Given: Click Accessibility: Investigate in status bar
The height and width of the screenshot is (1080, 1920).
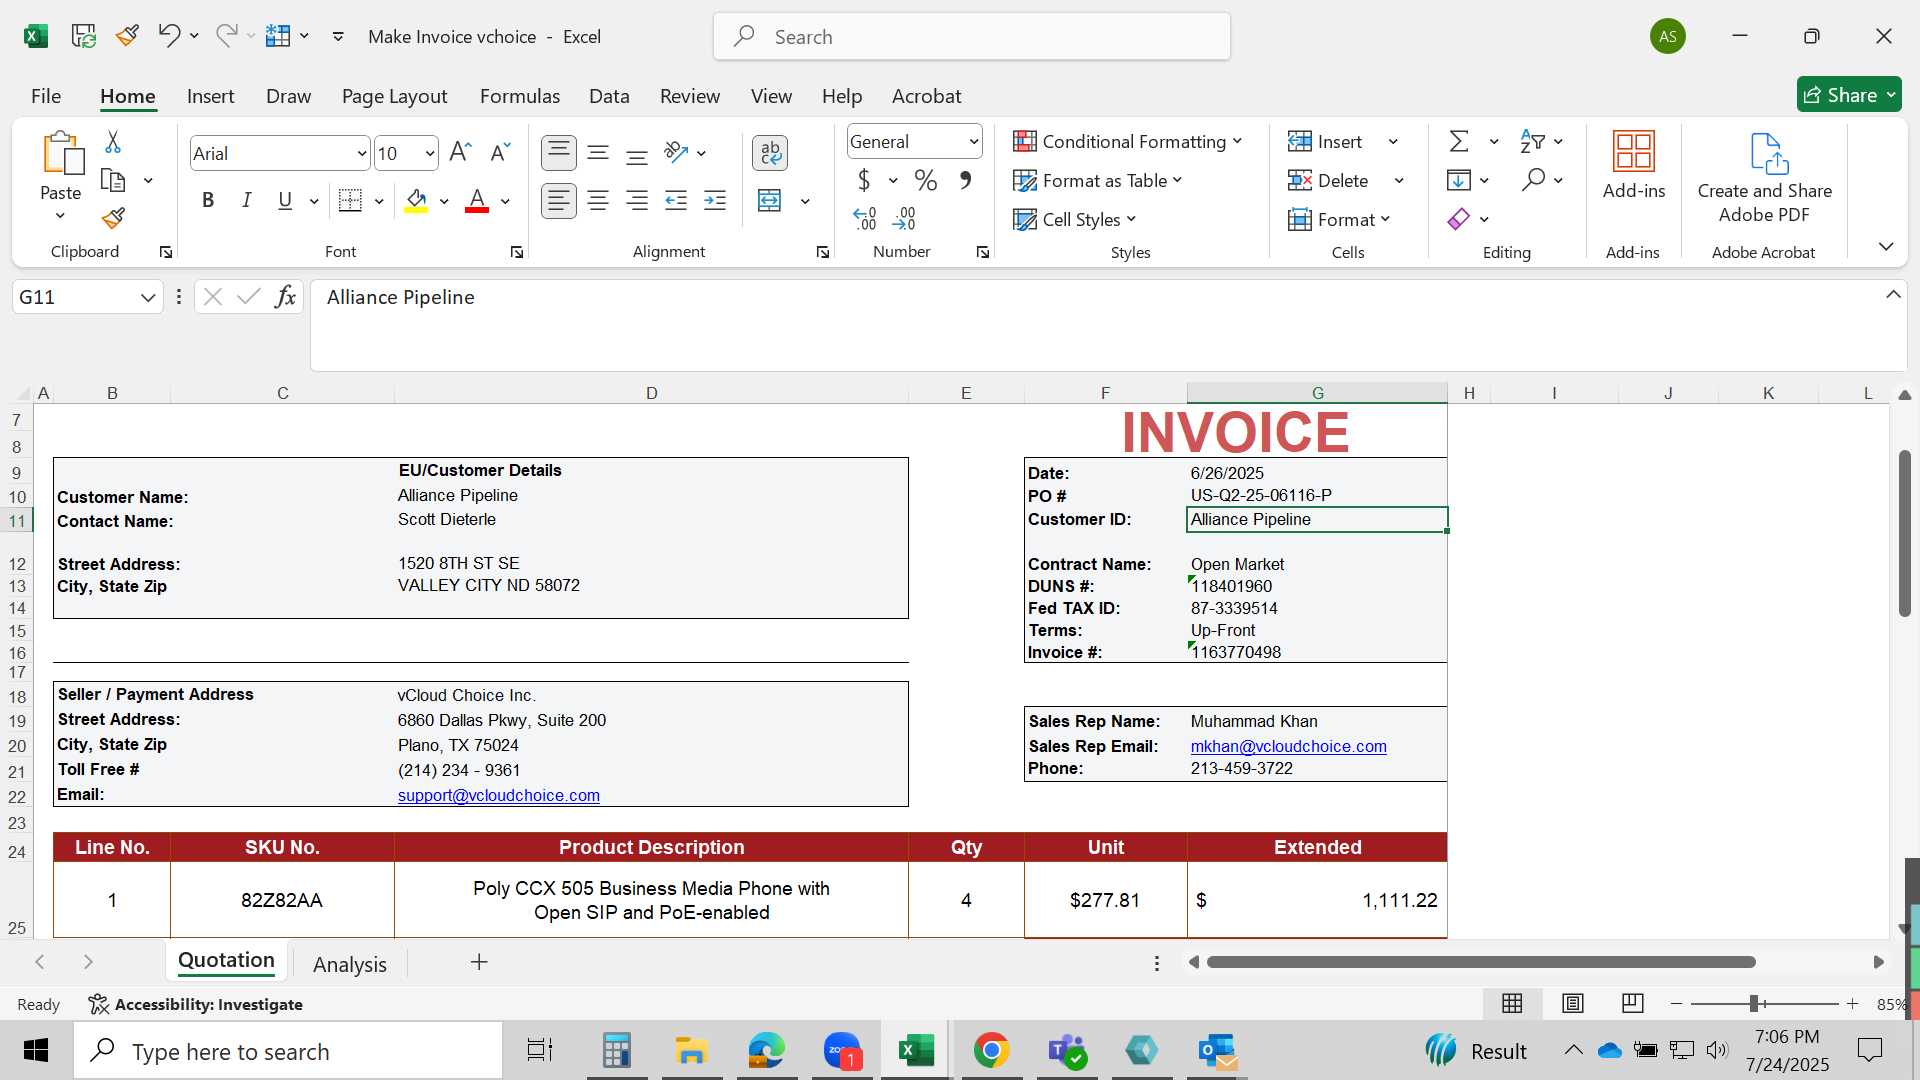Looking at the screenshot, I should tap(195, 1004).
